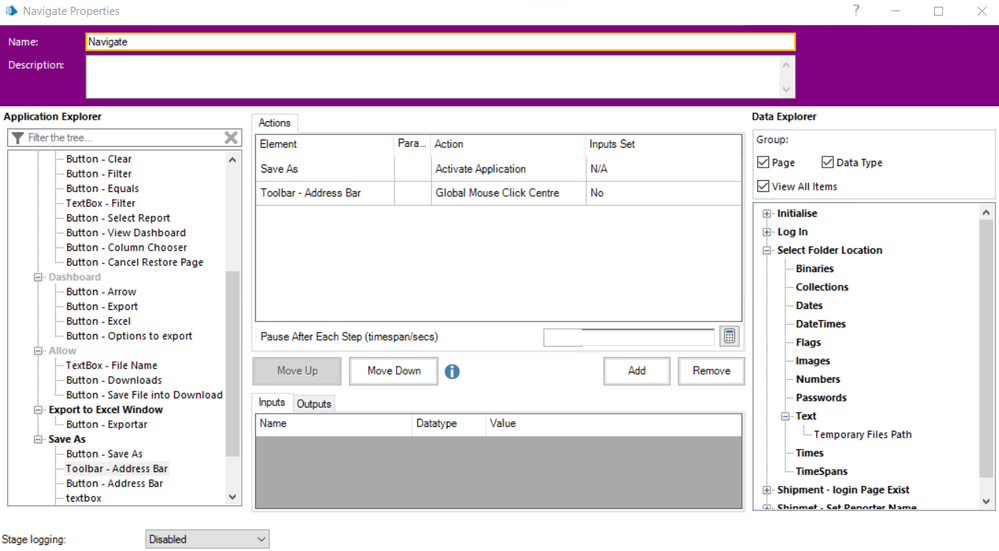Screen dimensions: 999x551
Task: Click the filter funnel icon in Application Explorer
Action: [17, 138]
